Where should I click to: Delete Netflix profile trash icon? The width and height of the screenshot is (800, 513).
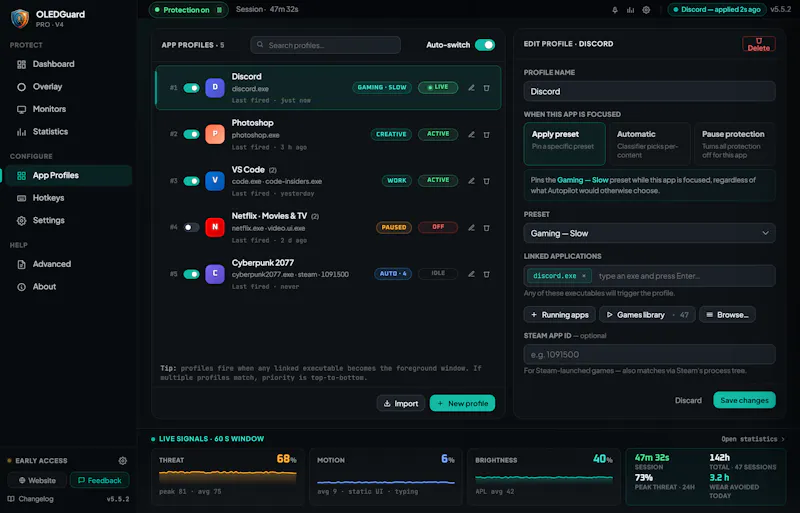coord(487,228)
